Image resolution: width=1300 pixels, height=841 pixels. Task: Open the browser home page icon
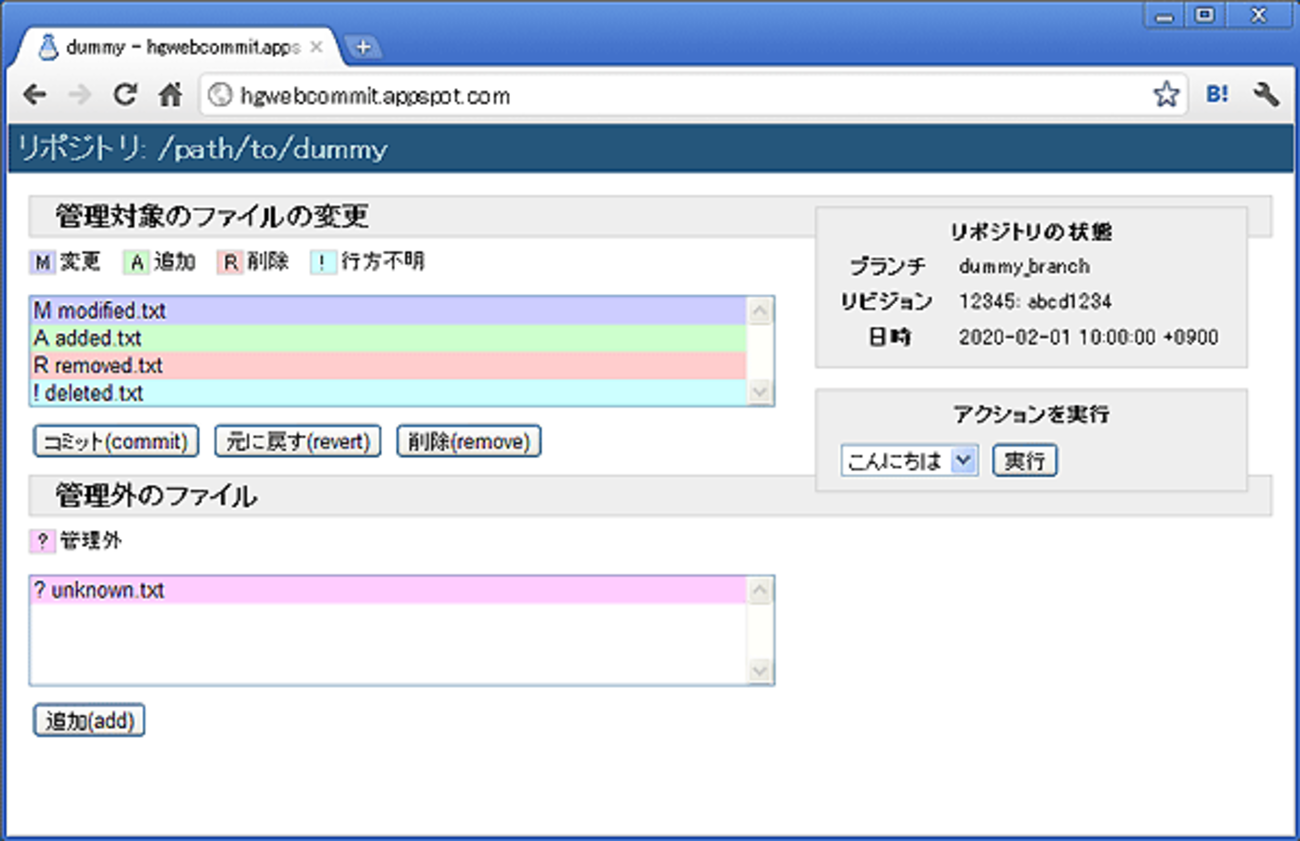[x=171, y=95]
